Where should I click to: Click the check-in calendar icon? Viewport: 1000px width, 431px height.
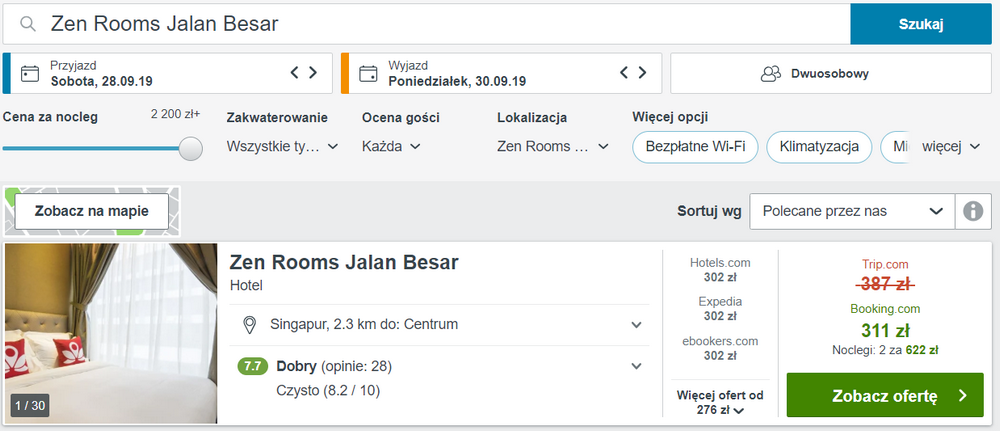pos(30,73)
